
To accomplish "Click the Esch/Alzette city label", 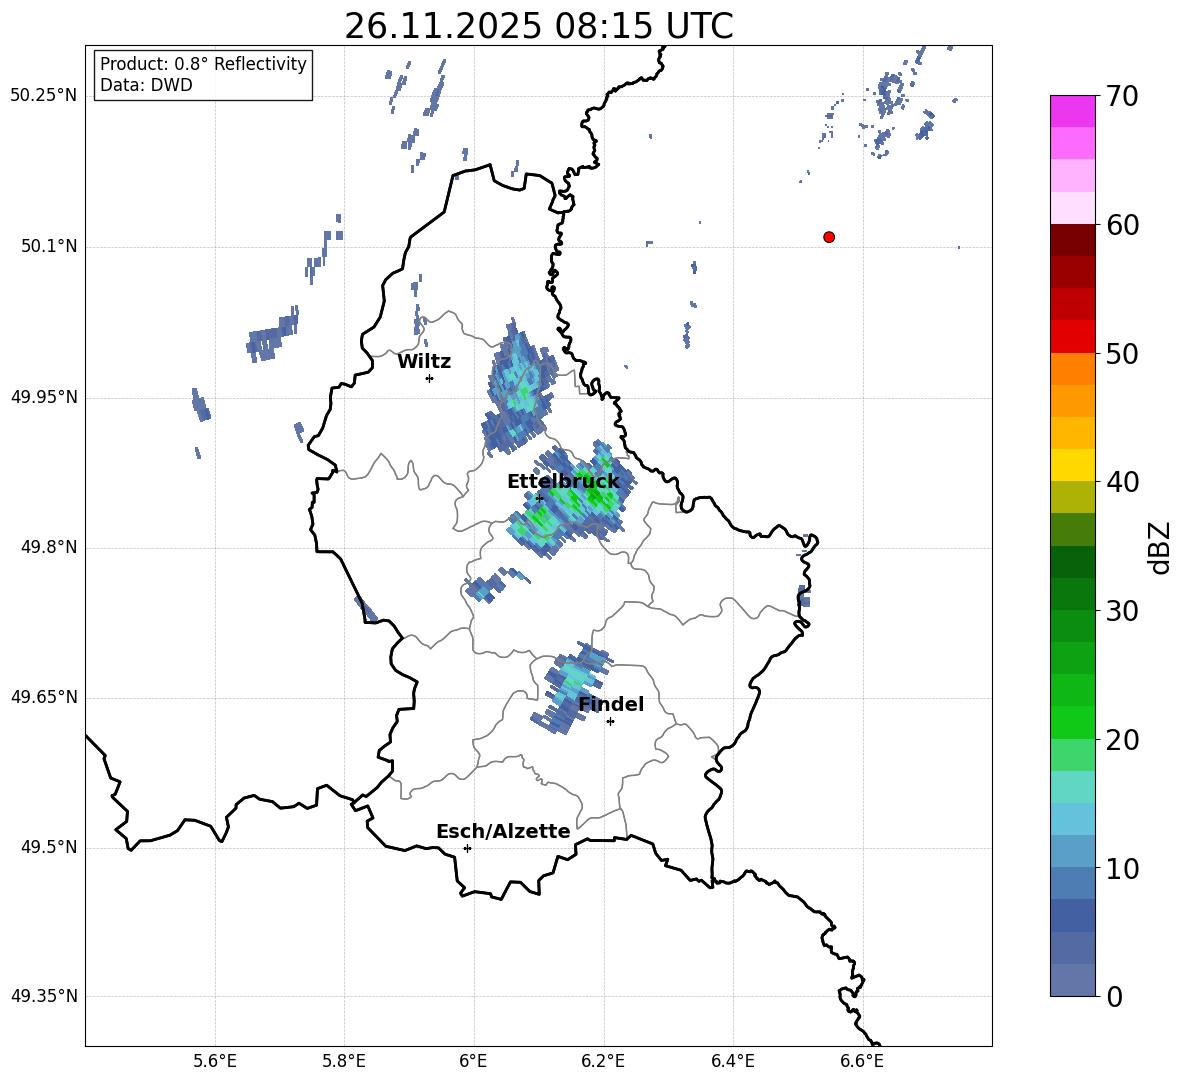I will click(503, 832).
